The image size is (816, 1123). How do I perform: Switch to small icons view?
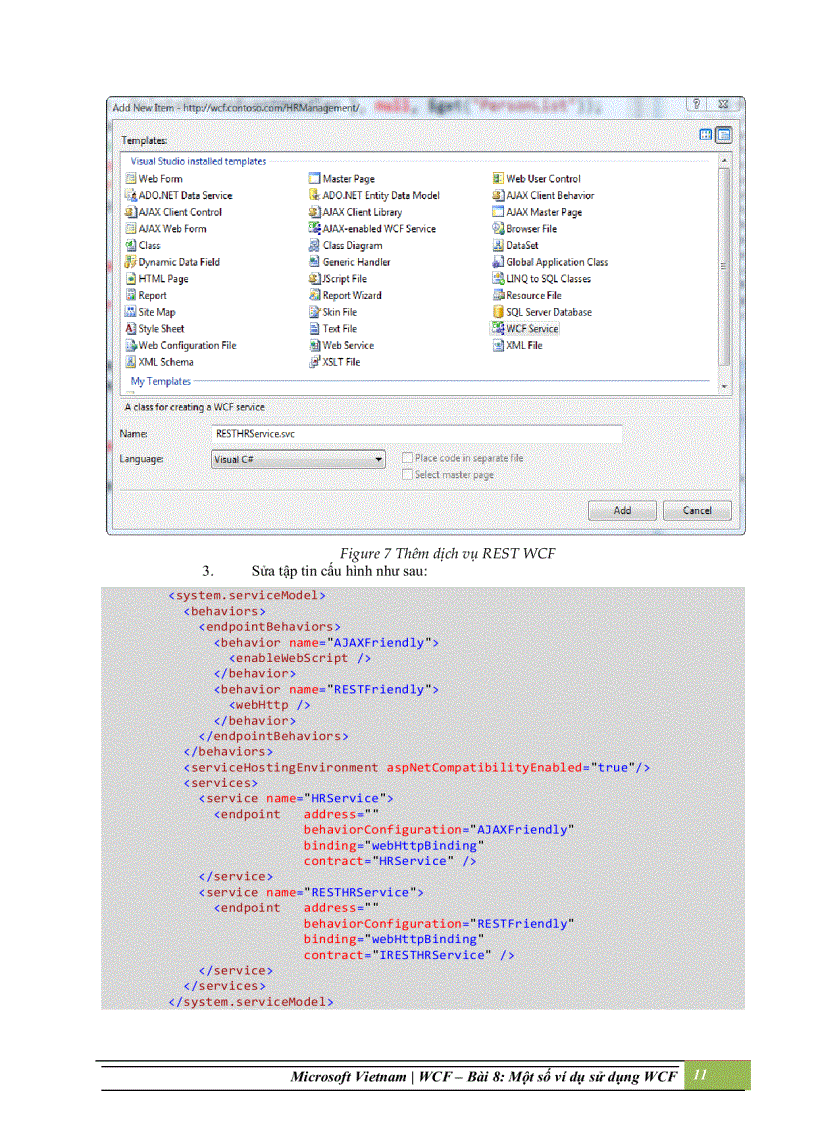pos(706,134)
